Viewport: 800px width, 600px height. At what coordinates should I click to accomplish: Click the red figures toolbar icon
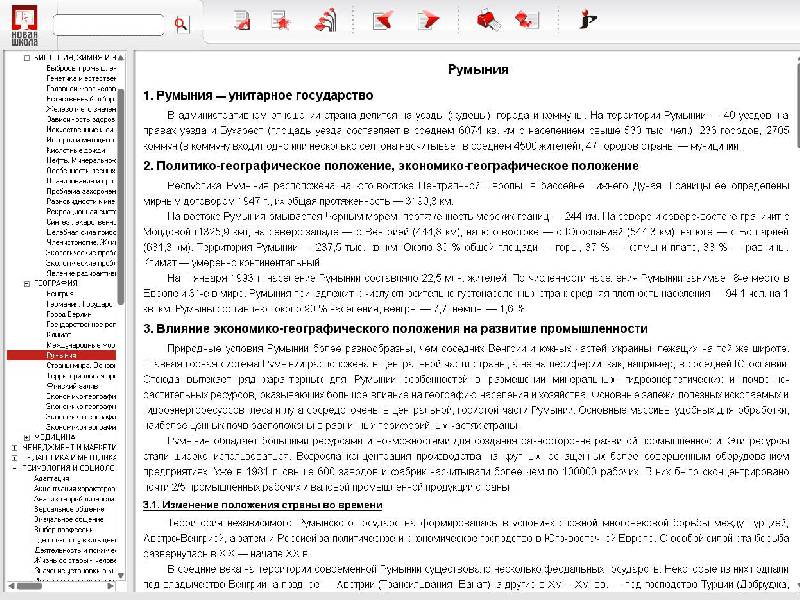pos(326,20)
